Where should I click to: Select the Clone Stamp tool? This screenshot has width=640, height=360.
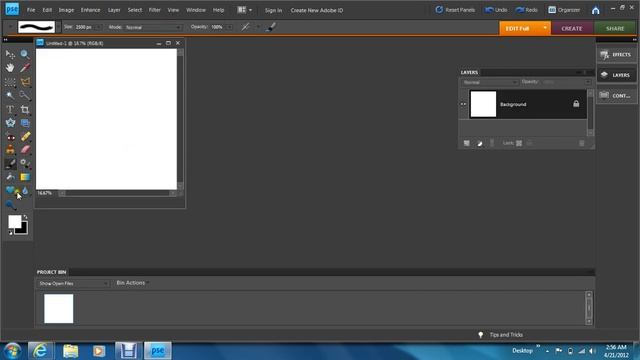[x=10, y=150]
